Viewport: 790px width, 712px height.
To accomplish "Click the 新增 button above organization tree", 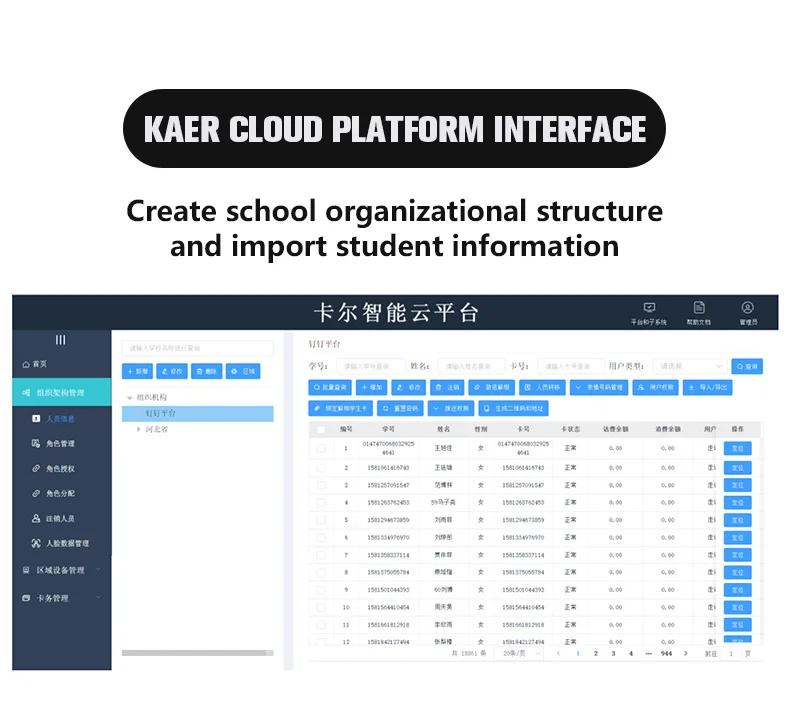I will pos(138,371).
